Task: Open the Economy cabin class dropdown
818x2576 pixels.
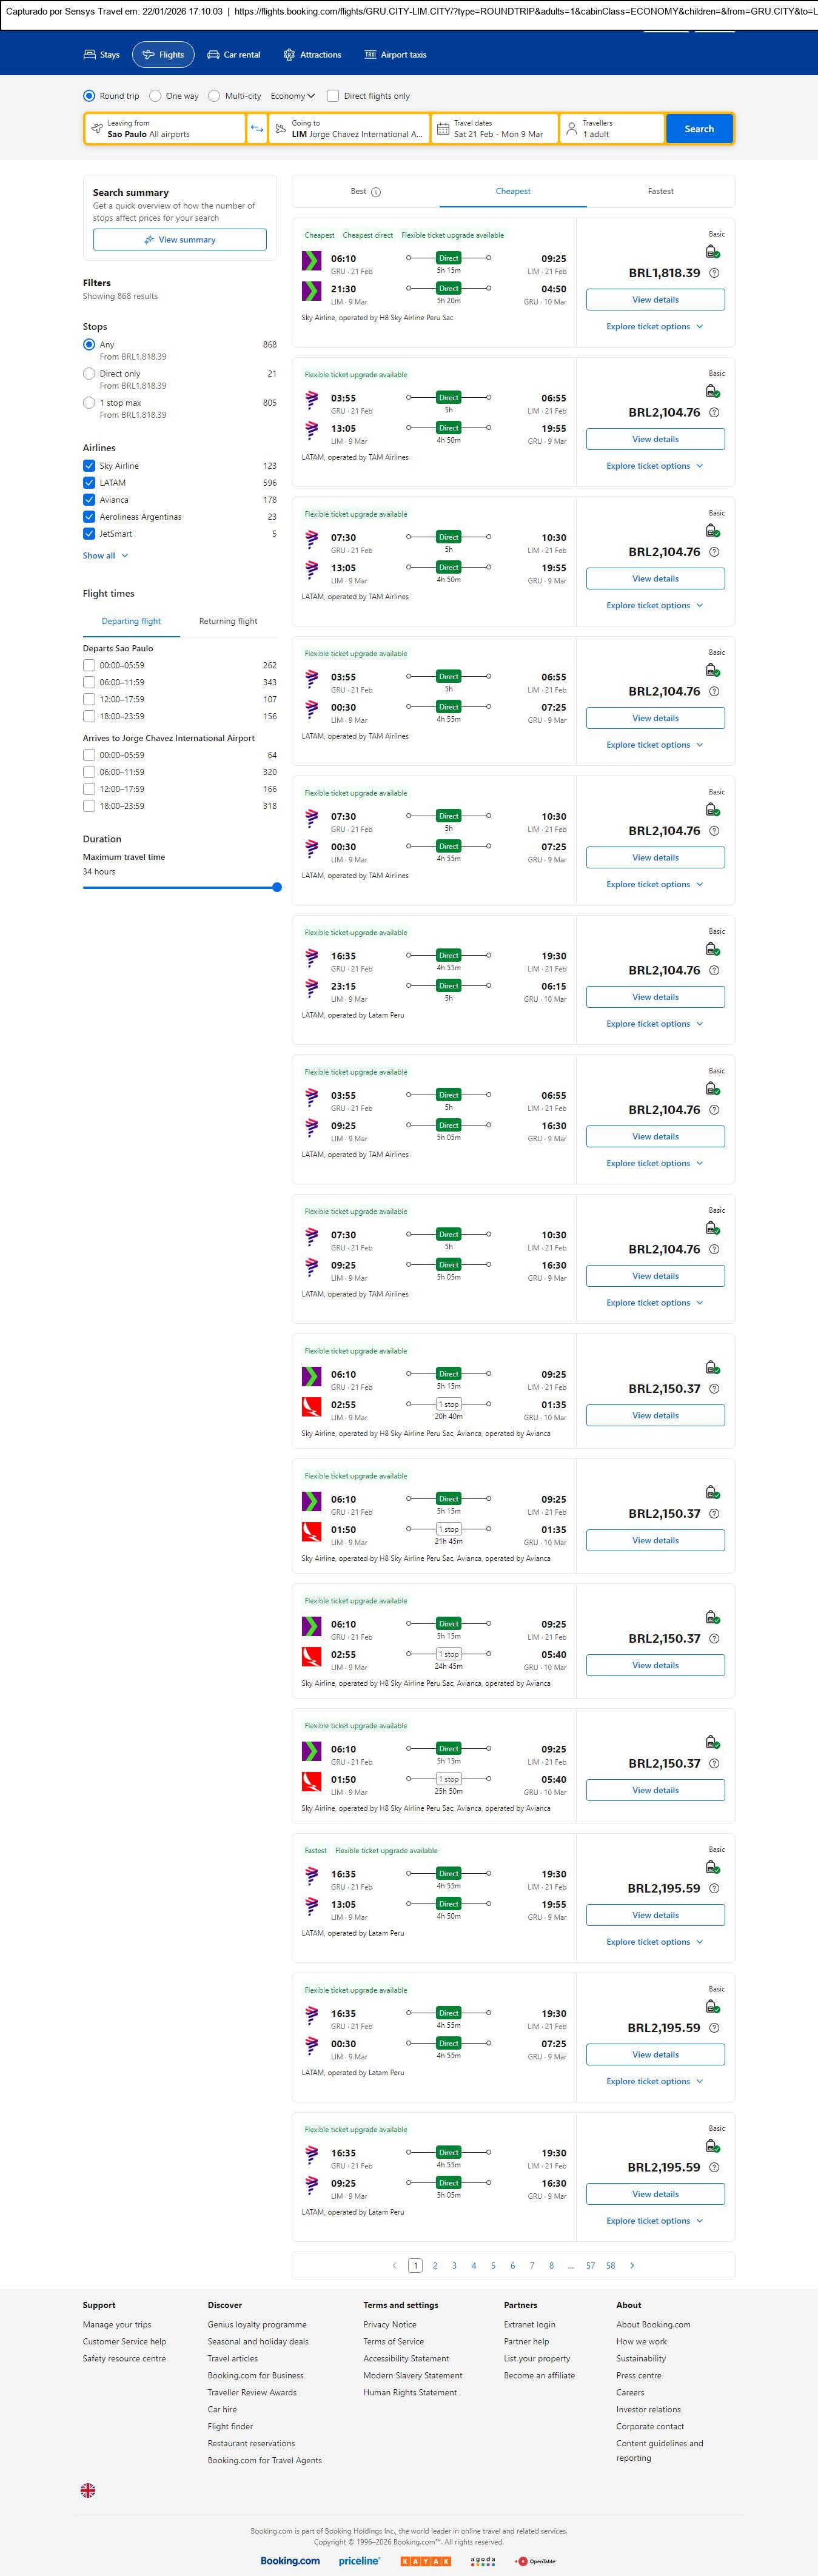Action: [x=292, y=96]
